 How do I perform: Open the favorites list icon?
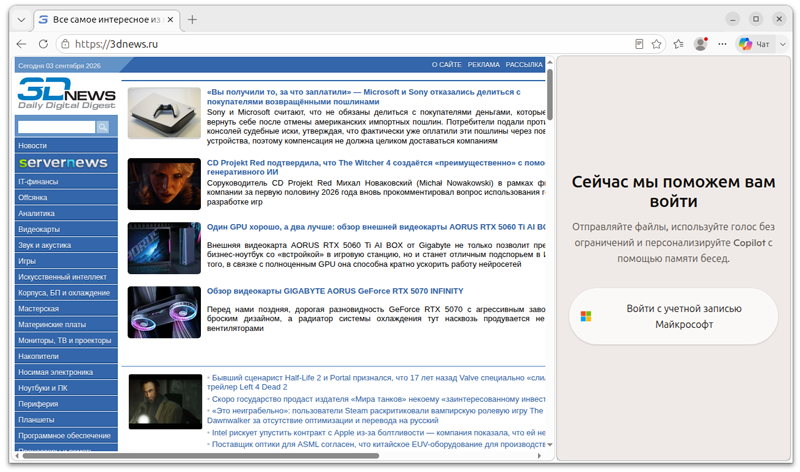coord(679,44)
